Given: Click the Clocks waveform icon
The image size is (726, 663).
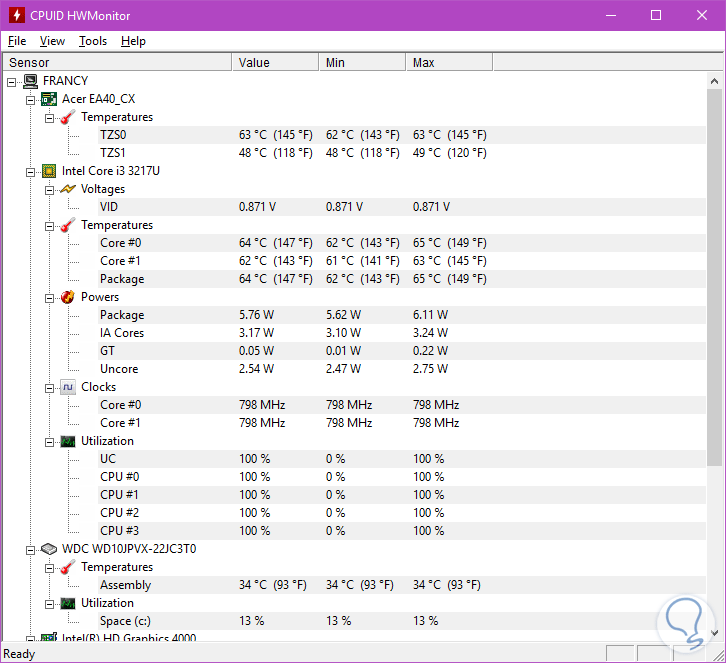Looking at the screenshot, I should pyautogui.click(x=68, y=387).
